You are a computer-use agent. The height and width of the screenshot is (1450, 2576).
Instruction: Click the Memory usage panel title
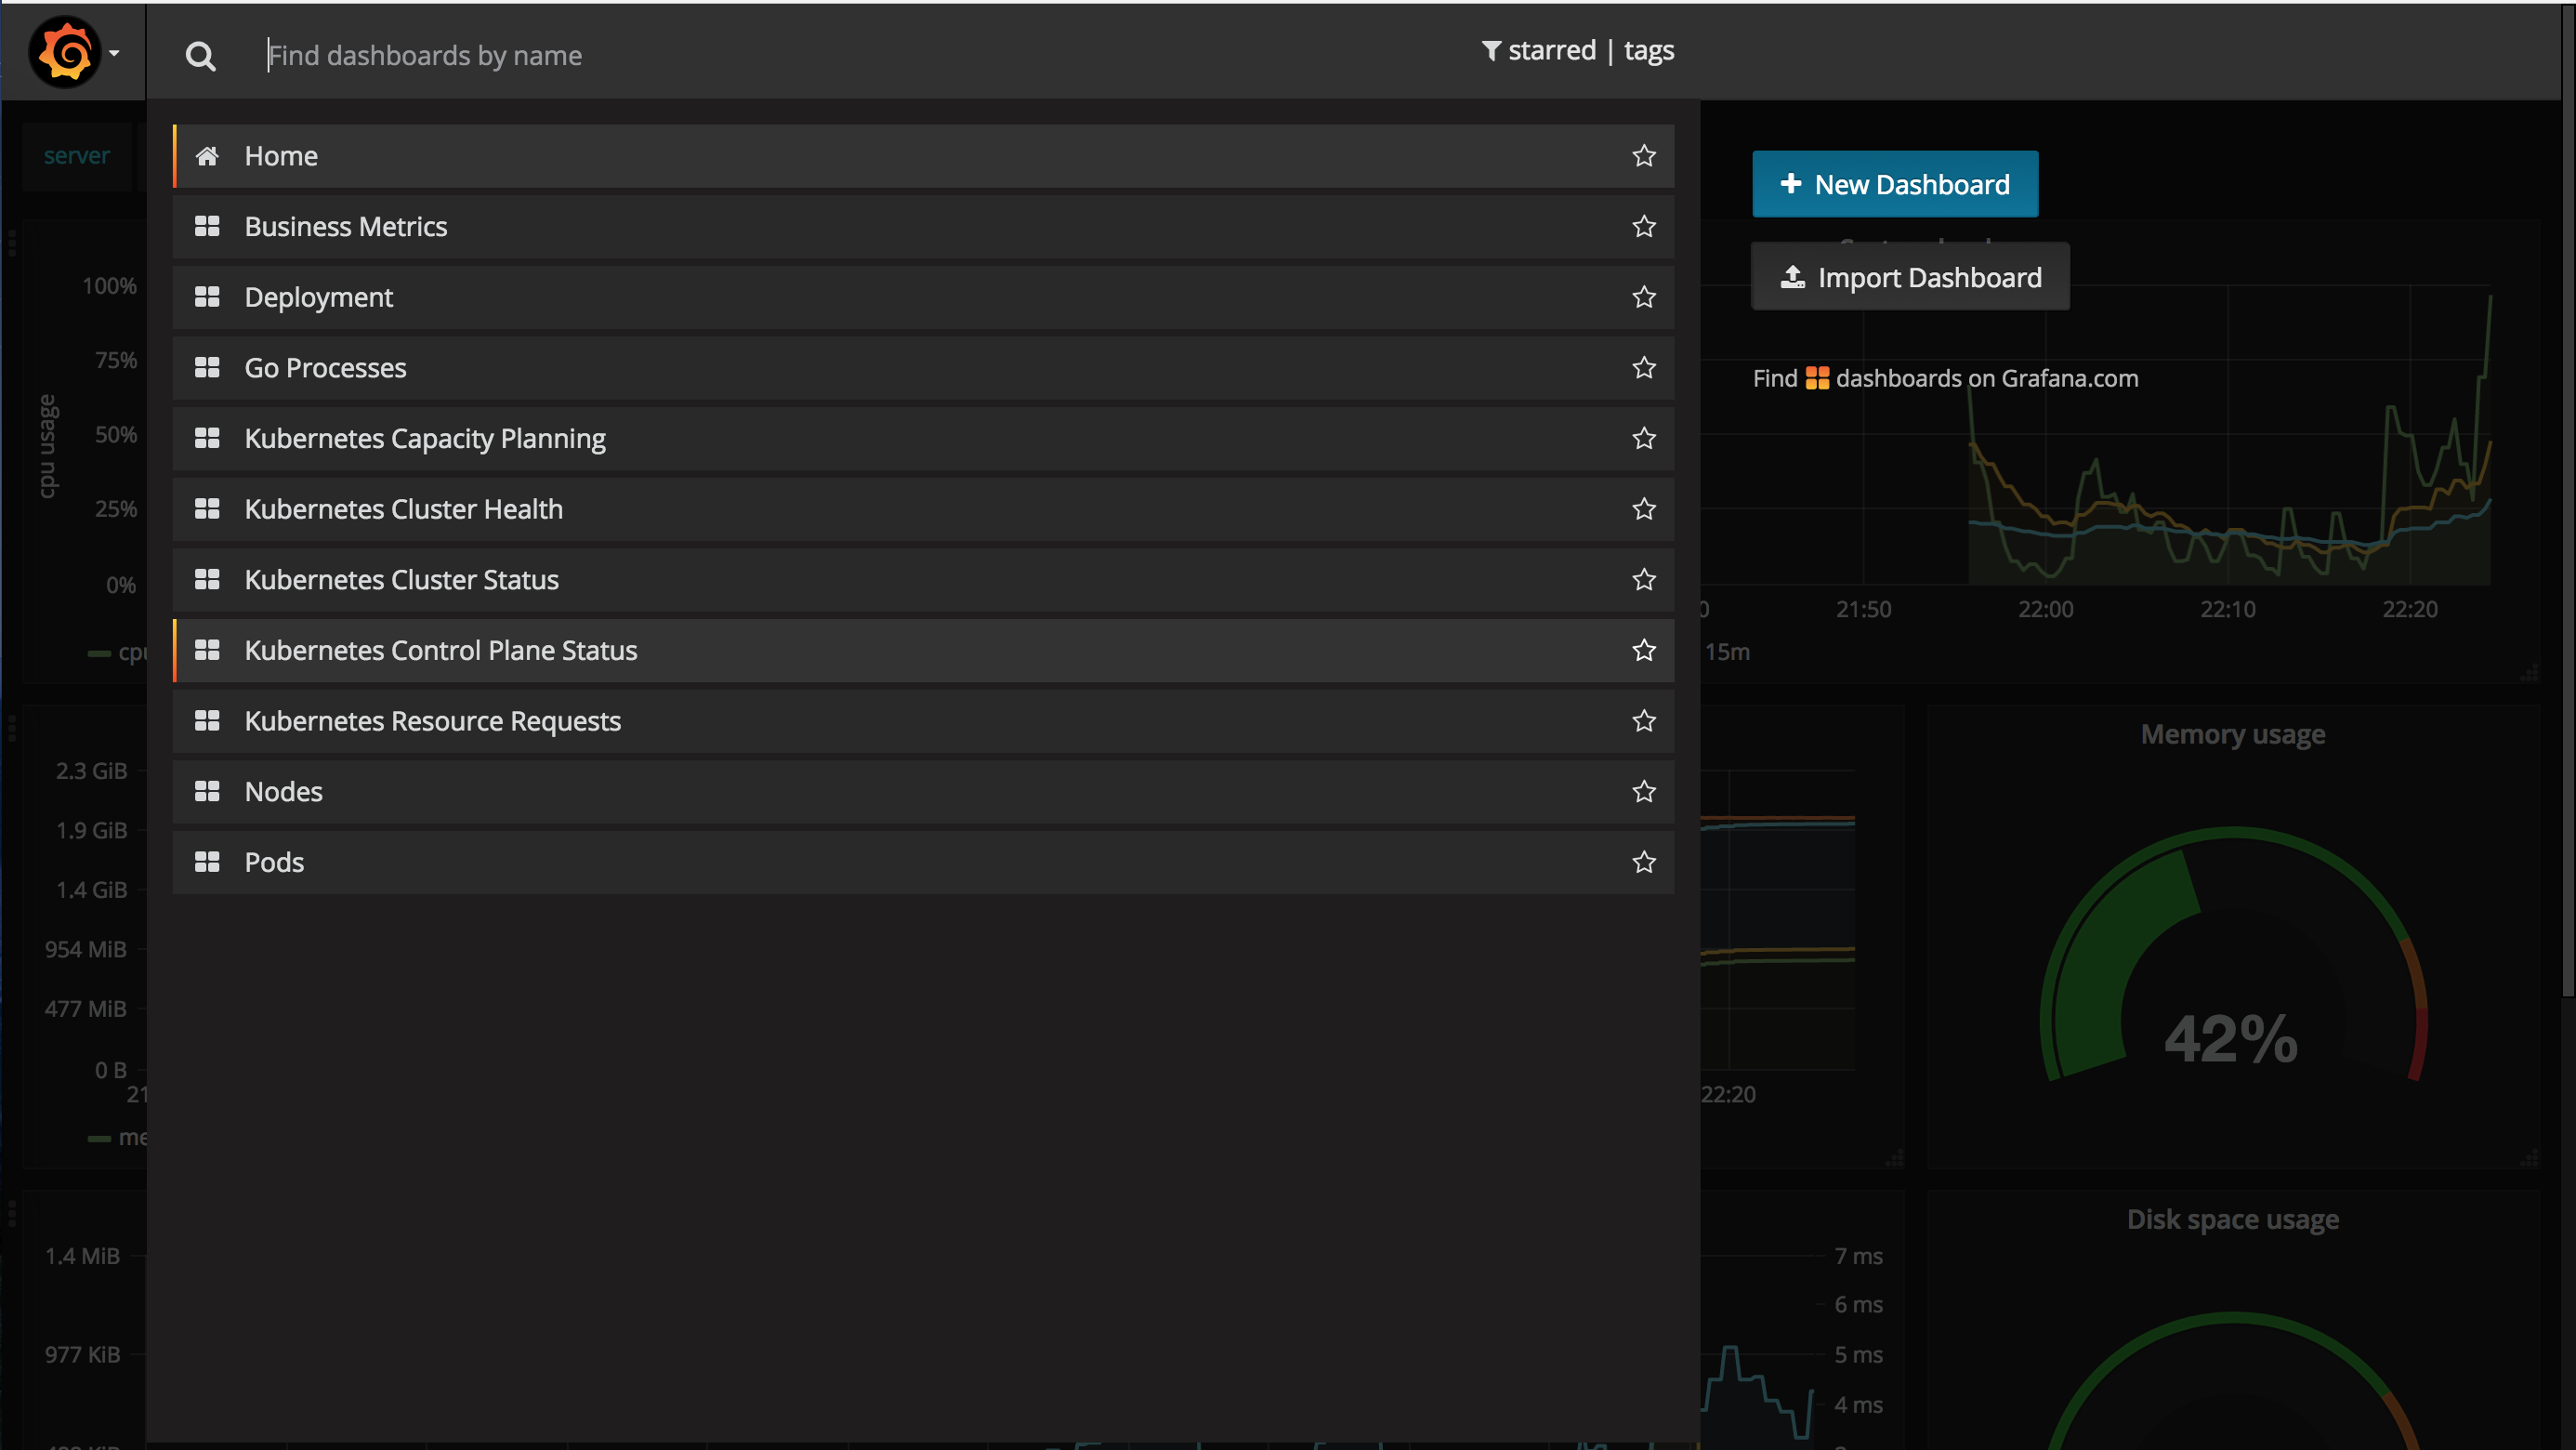tap(2232, 735)
